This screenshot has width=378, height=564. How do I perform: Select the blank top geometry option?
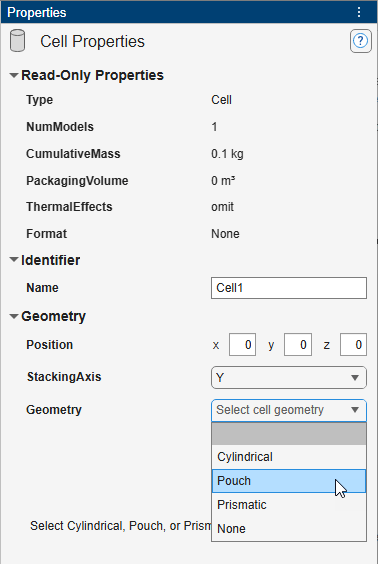tap(289, 434)
